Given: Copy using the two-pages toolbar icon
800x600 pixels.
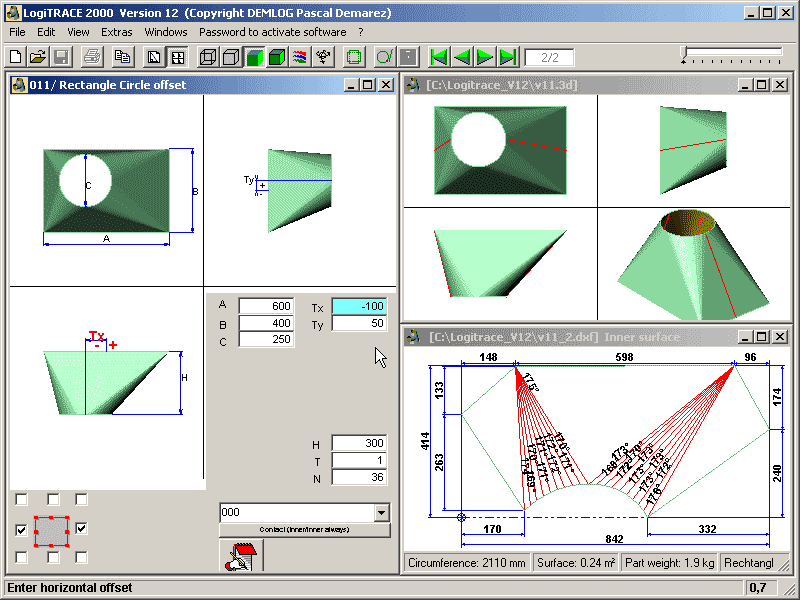Looking at the screenshot, I should [122, 57].
